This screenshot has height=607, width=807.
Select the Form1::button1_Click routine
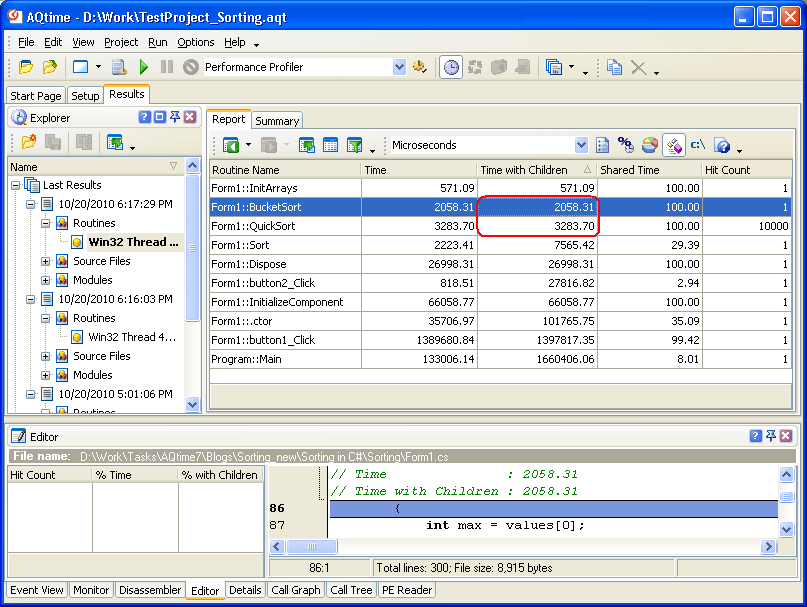click(x=500, y=340)
